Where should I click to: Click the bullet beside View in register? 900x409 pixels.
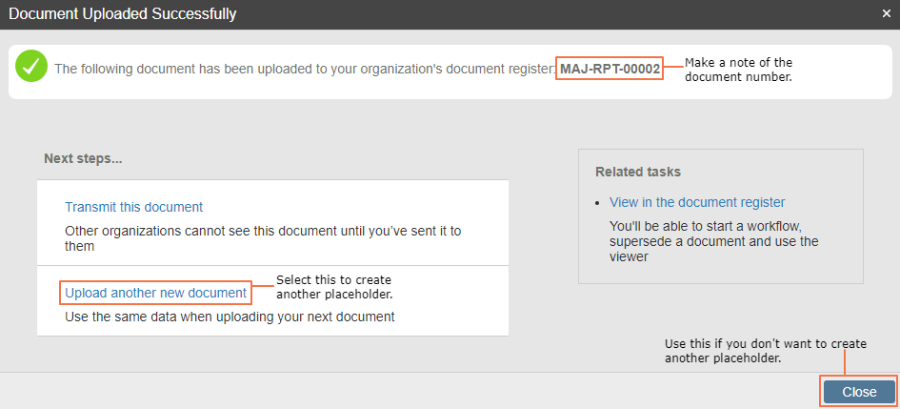pos(599,203)
